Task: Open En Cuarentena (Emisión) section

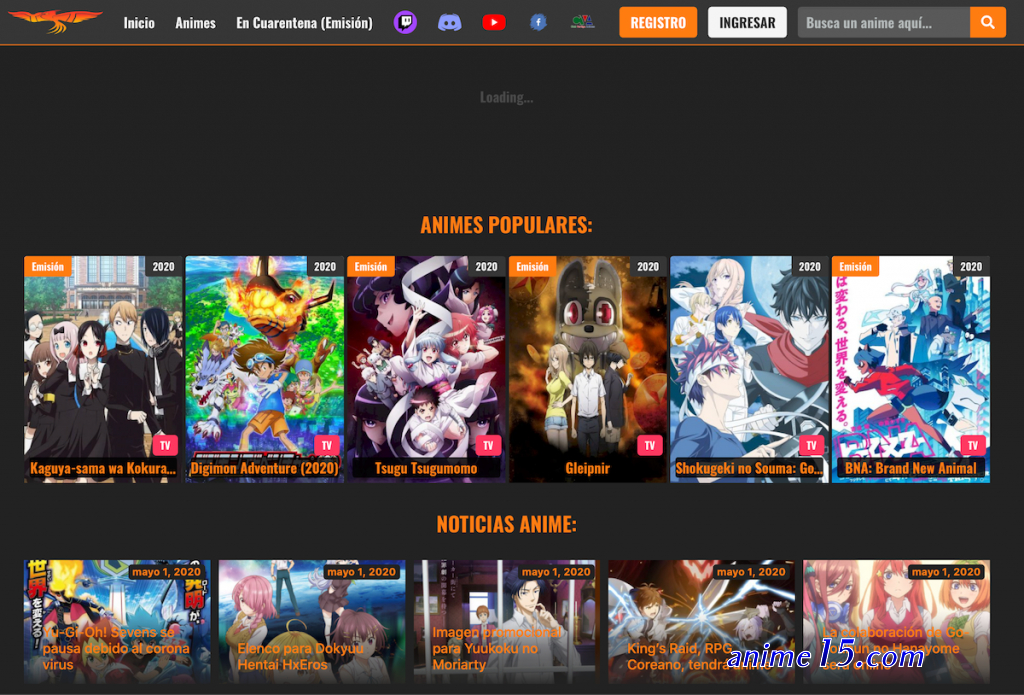Action: [x=304, y=23]
